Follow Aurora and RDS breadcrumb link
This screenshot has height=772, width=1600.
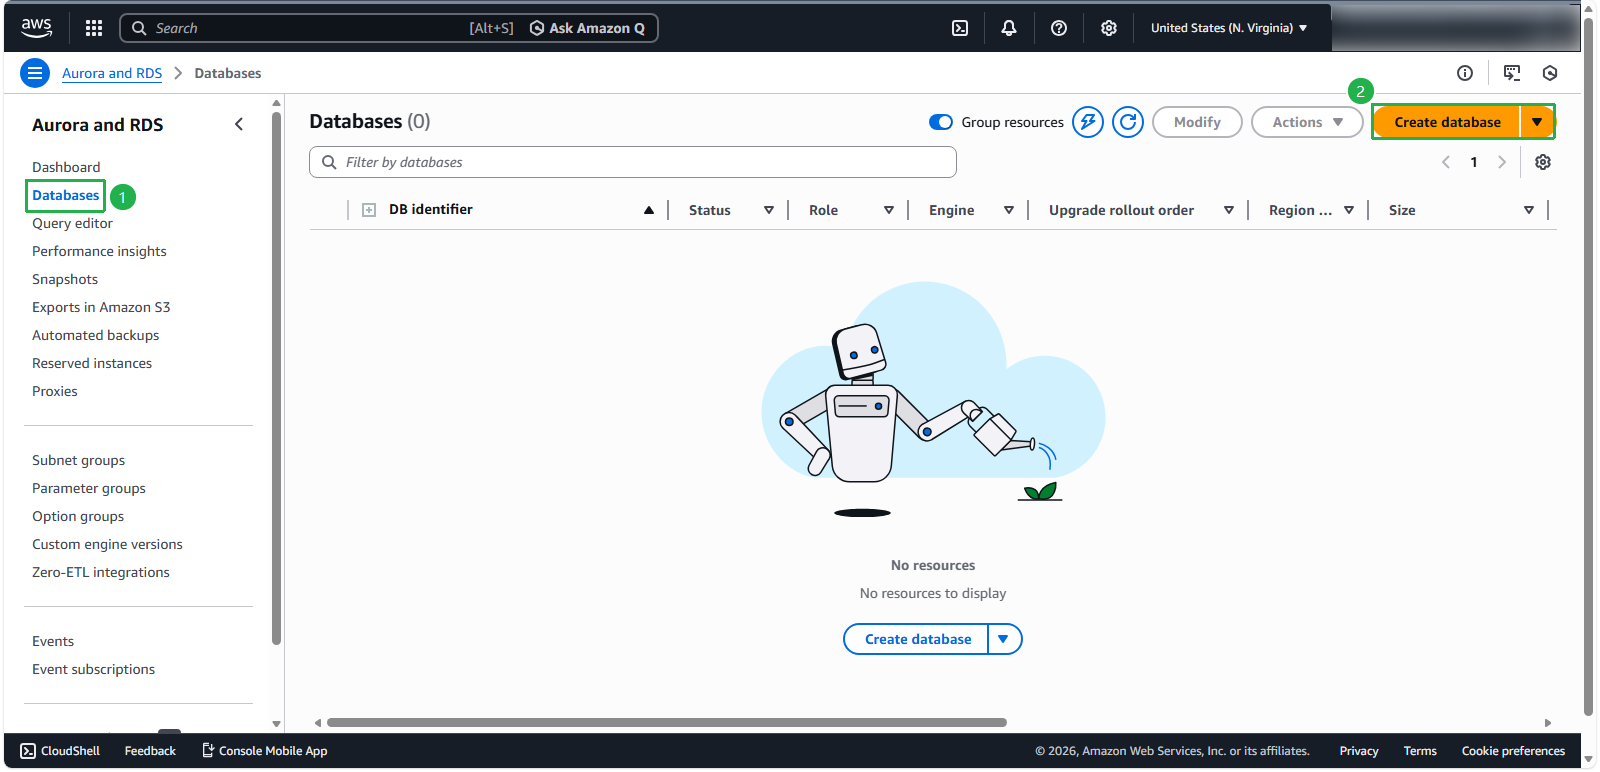click(112, 73)
